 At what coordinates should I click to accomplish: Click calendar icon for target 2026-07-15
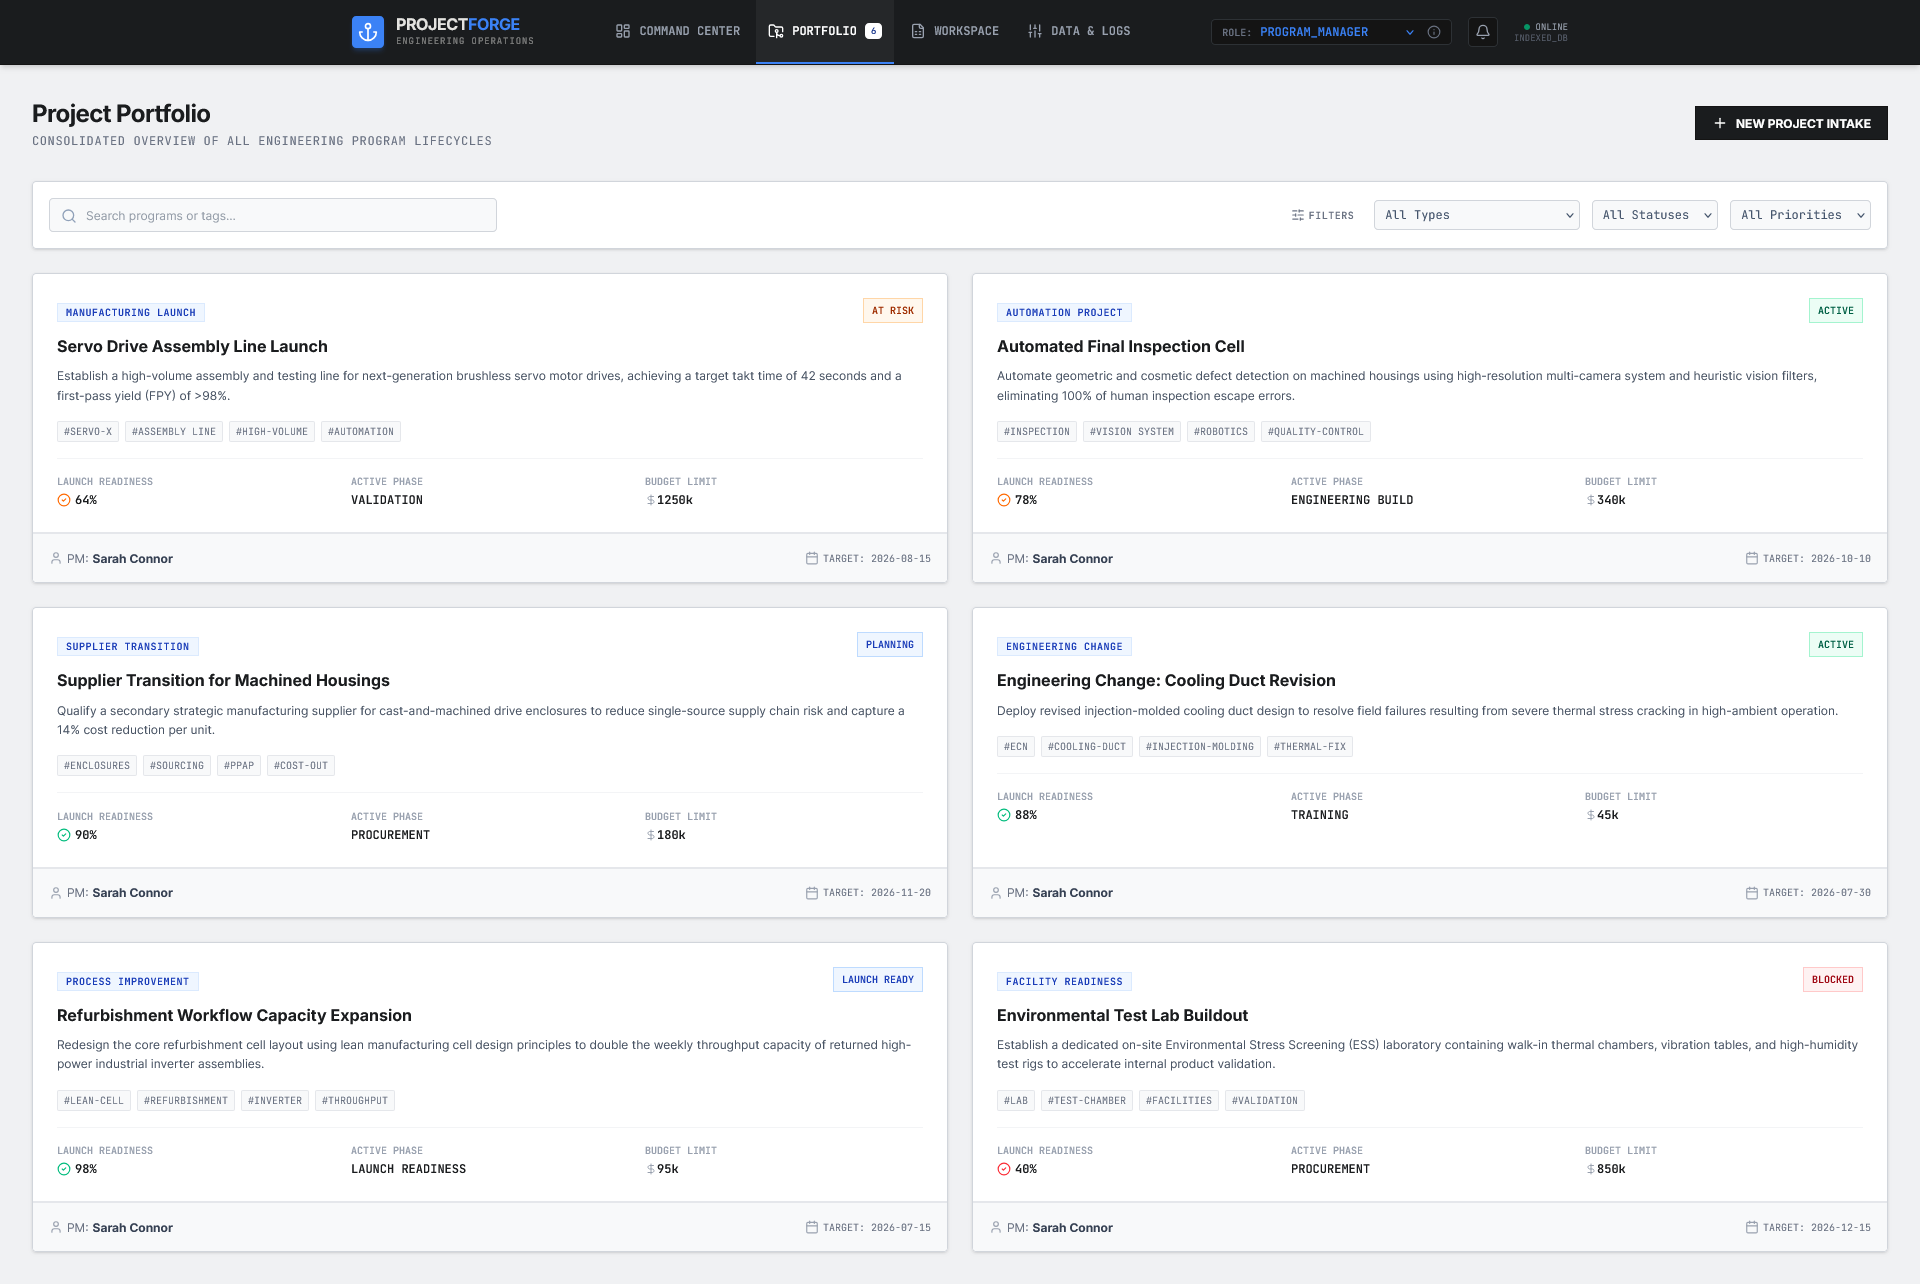812,1227
